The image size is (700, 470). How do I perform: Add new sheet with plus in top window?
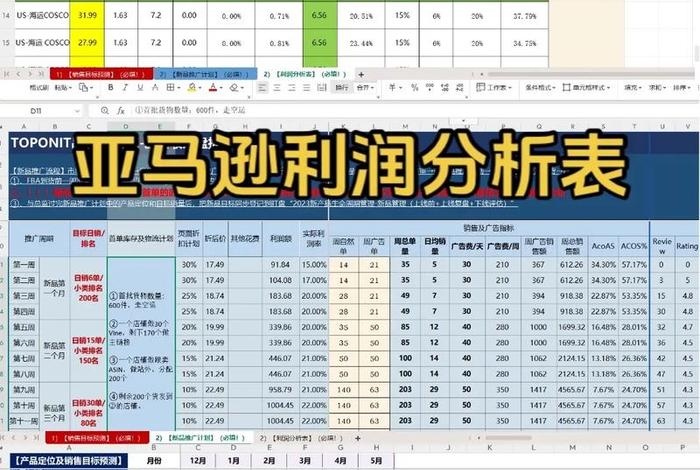click(x=361, y=74)
